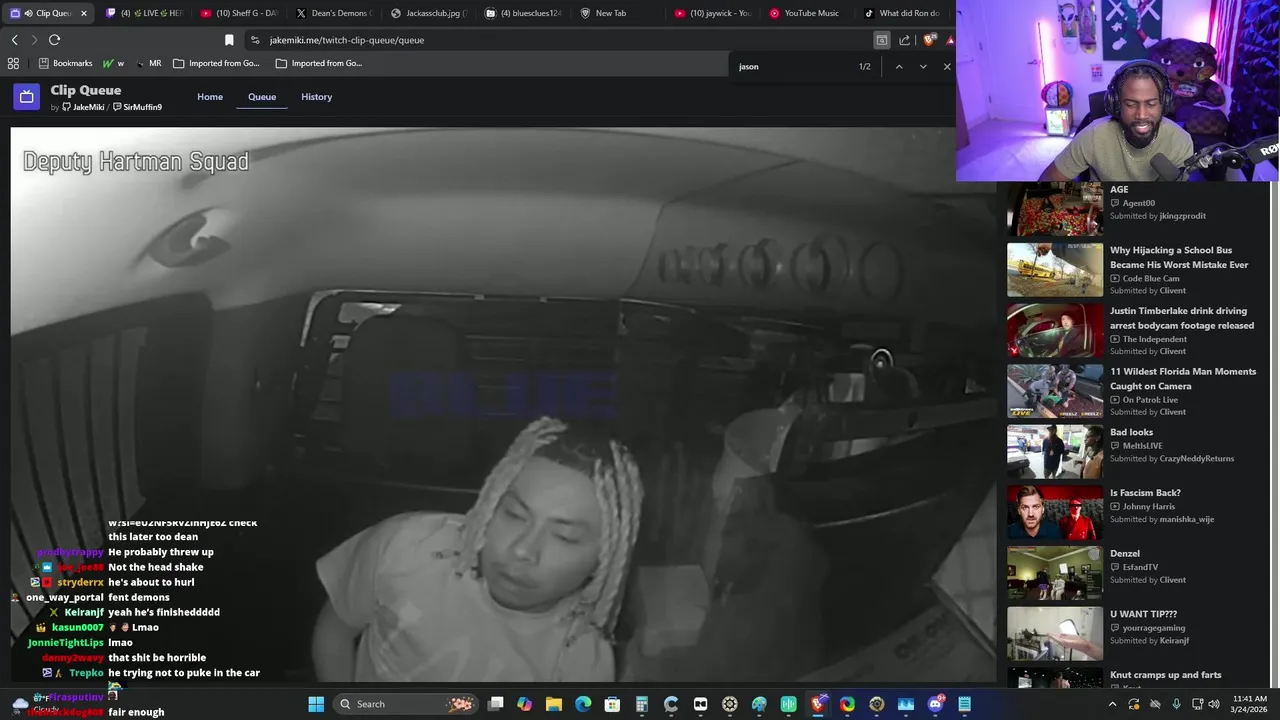1280x720 pixels.
Task: Open Microsoft Edge from the taskbar
Action: pos(583,704)
